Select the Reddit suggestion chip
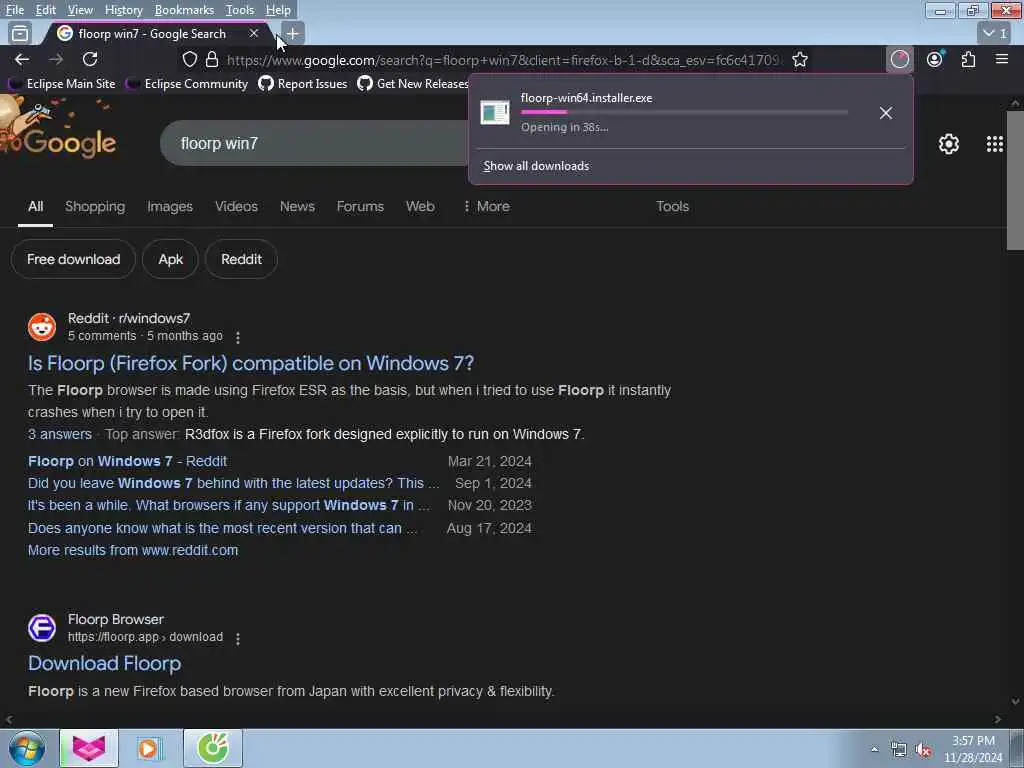1024x768 pixels. pos(241,259)
